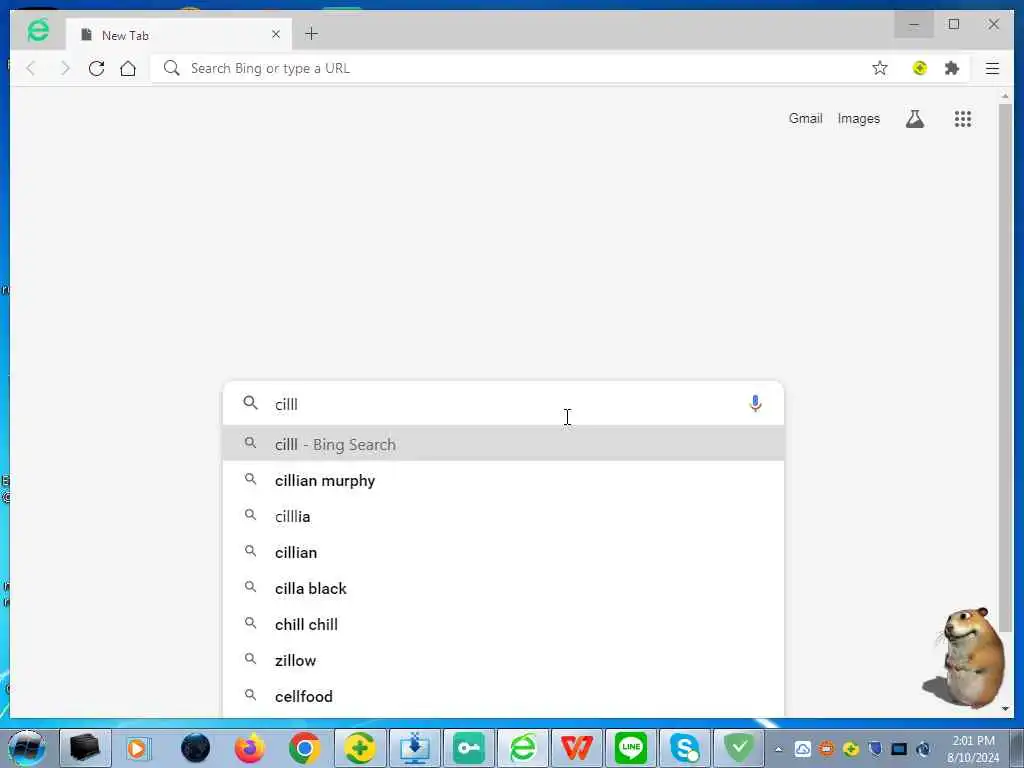
Task: Click the hamster desktop pet
Action: pos(967,658)
